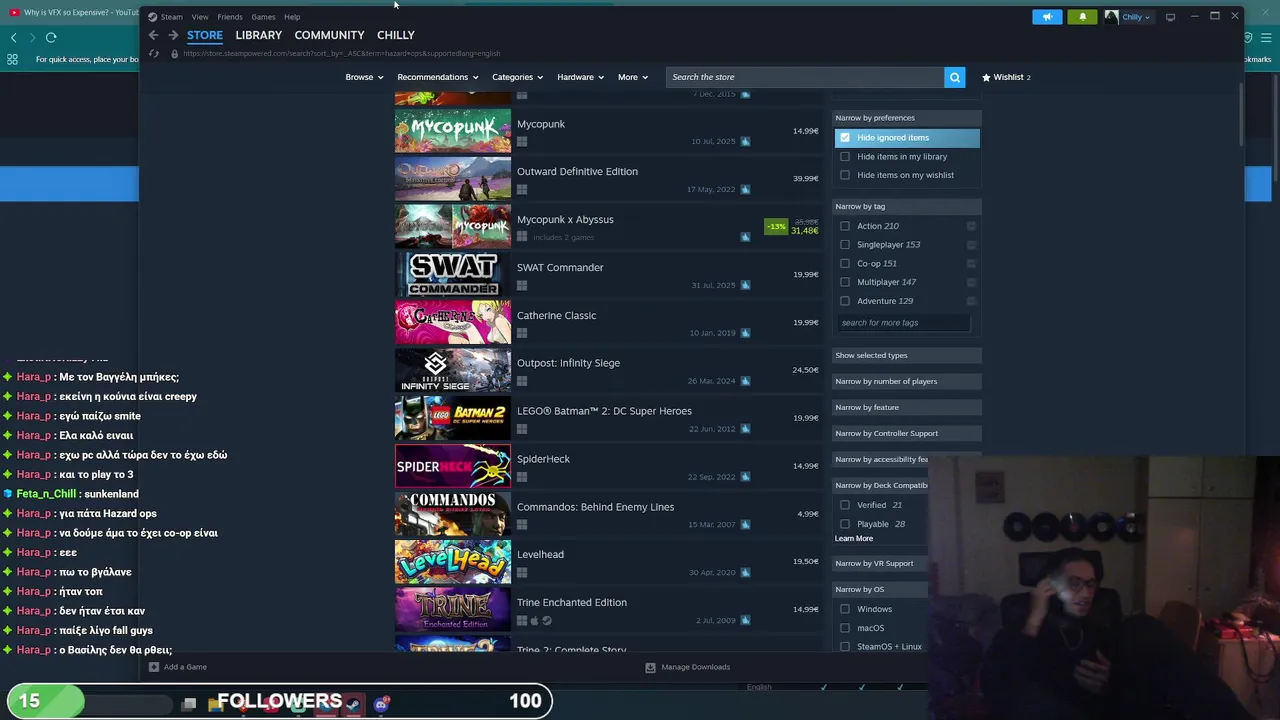The image size is (1280, 720).
Task: Expand Narrow by Controller Support
Action: tap(907, 433)
